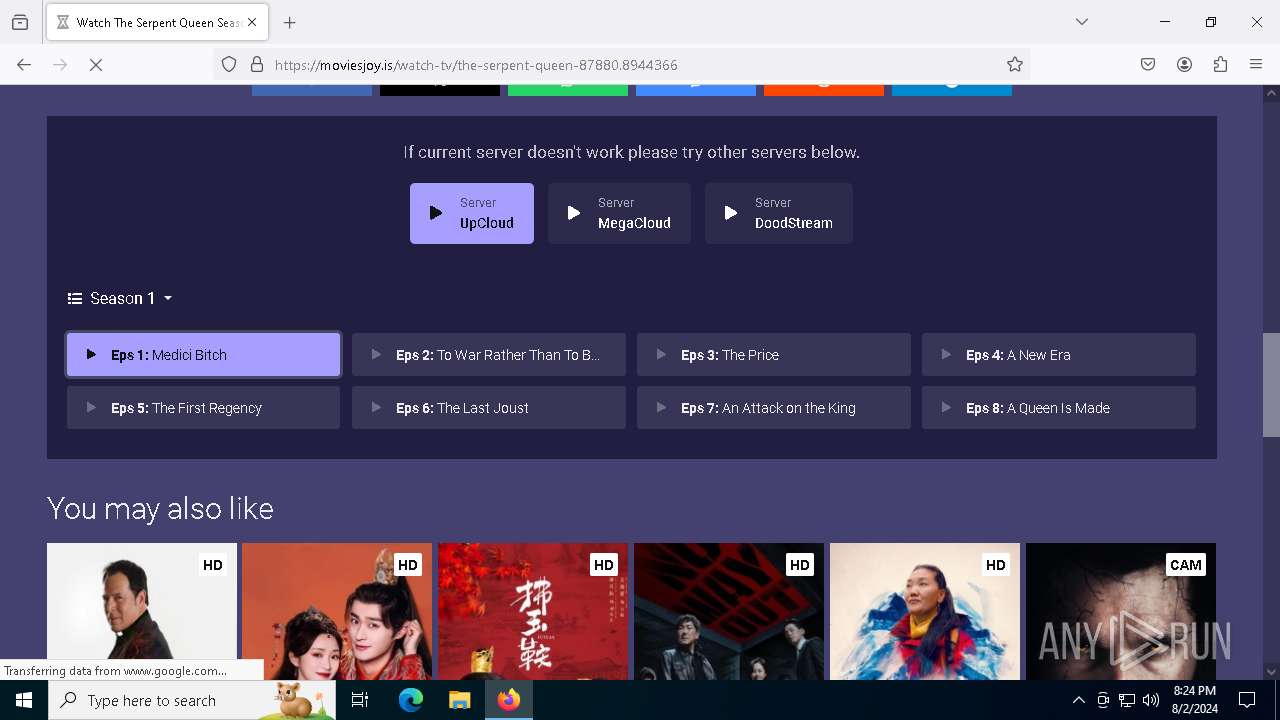Click the Meet Now icon in the system tray
The width and height of the screenshot is (1280, 720).
tap(1103, 700)
